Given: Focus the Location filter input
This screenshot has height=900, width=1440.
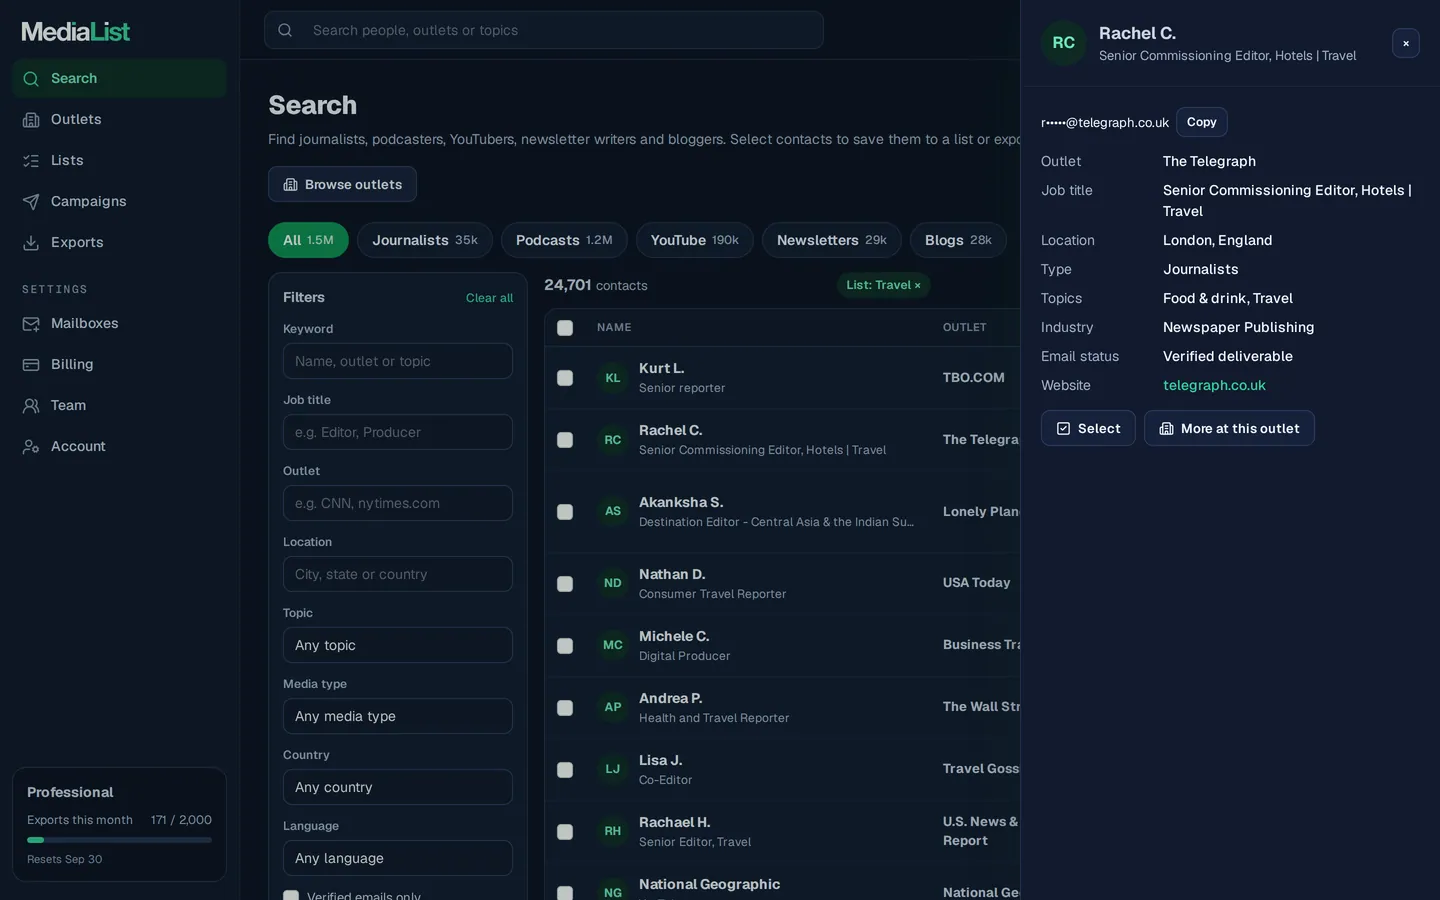Looking at the screenshot, I should (x=398, y=574).
